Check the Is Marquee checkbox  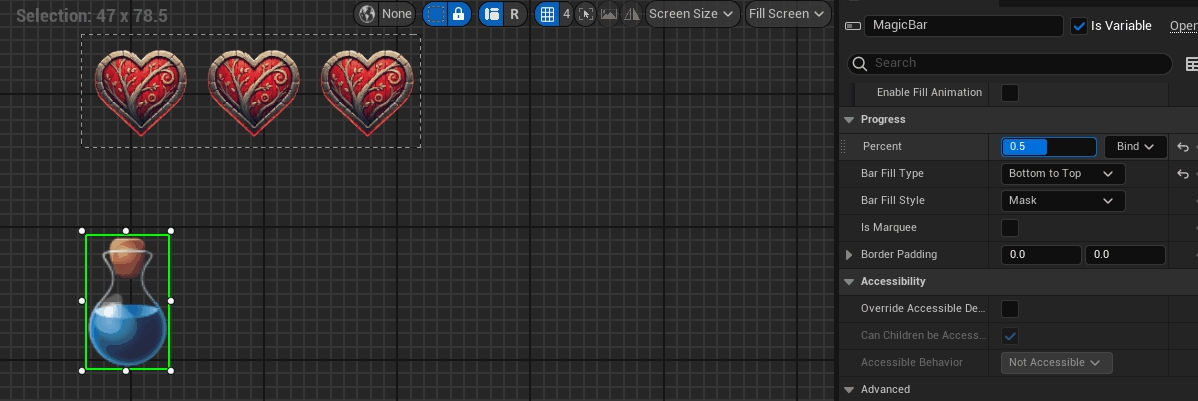pyautogui.click(x=1010, y=228)
